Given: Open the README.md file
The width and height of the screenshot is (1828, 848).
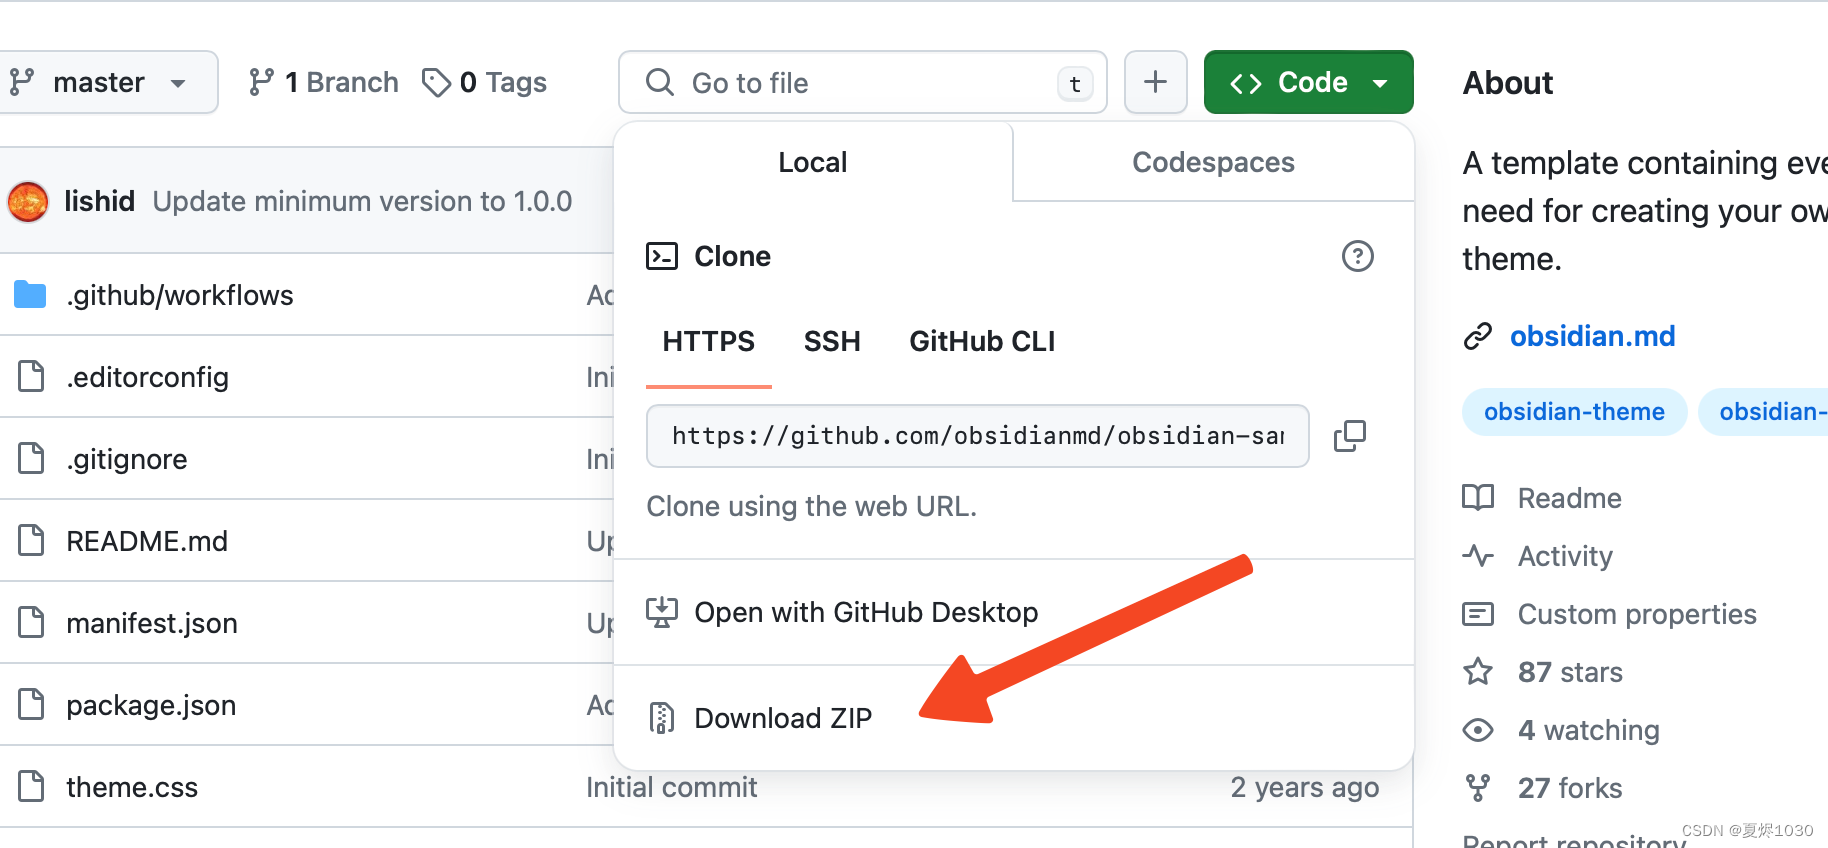Looking at the screenshot, I should coord(147,541).
